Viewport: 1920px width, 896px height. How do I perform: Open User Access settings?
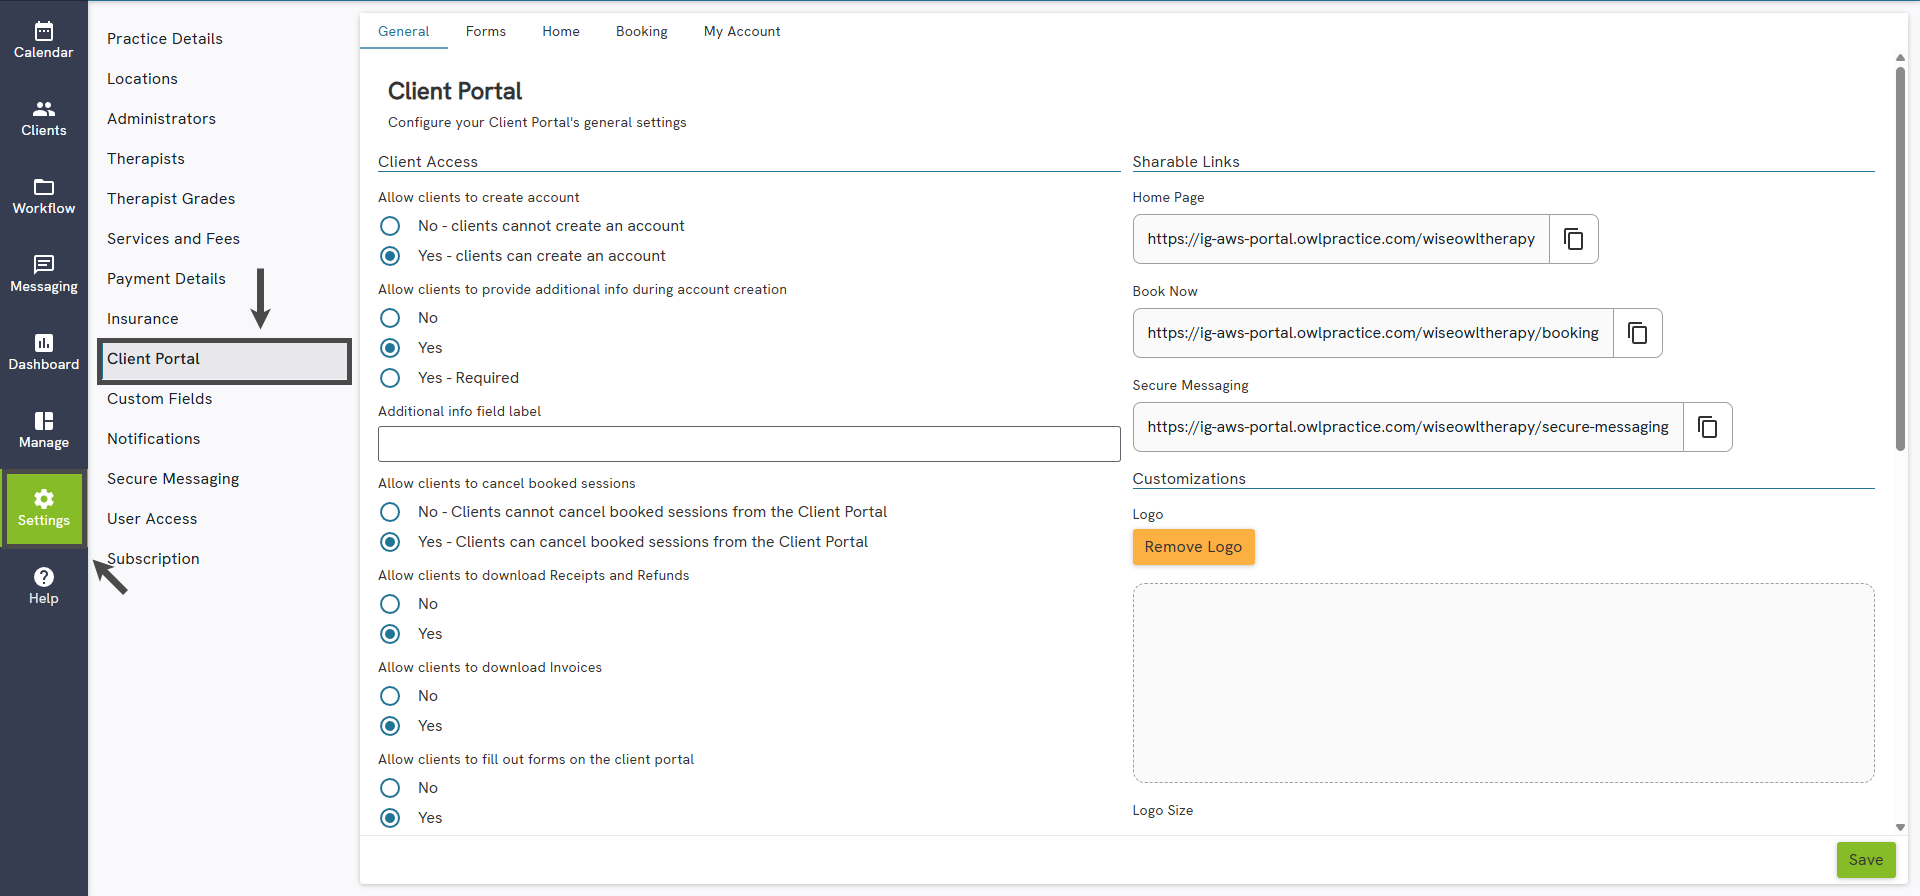(152, 519)
